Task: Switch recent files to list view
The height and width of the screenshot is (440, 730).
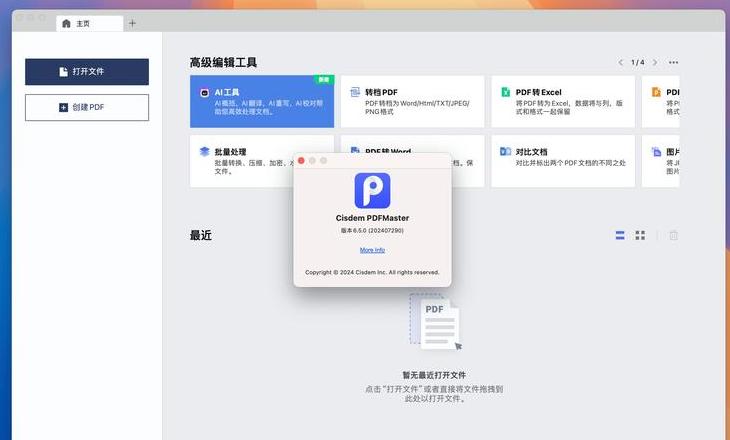Action: point(620,236)
